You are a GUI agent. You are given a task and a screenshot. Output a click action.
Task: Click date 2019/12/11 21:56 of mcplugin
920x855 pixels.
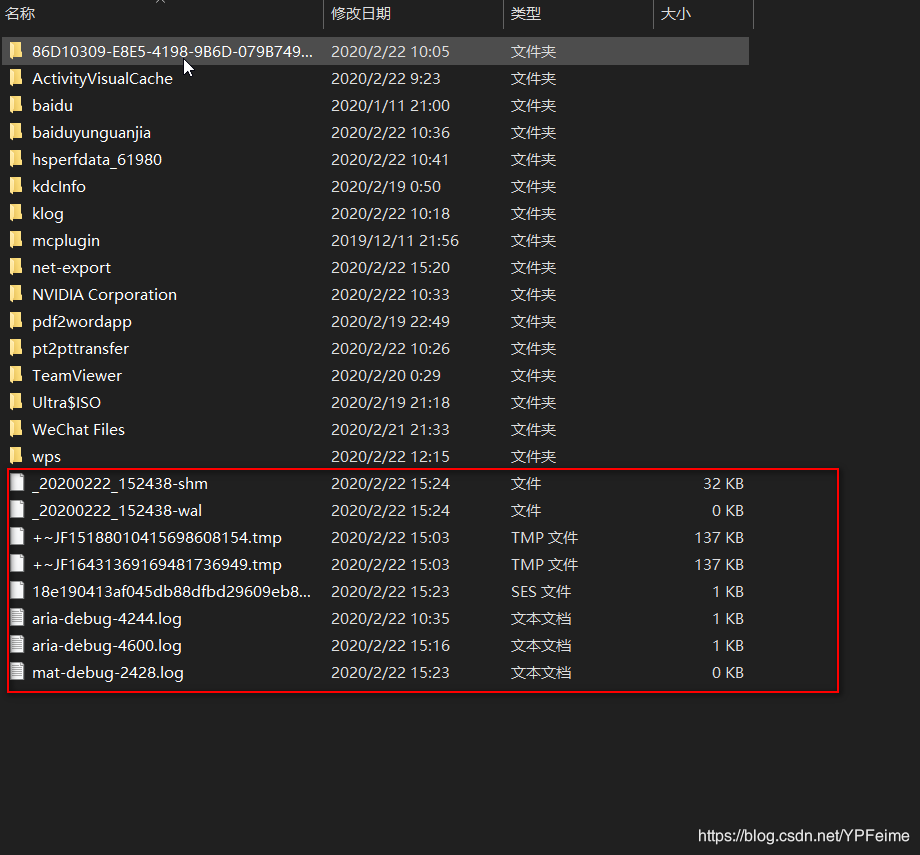coord(394,241)
